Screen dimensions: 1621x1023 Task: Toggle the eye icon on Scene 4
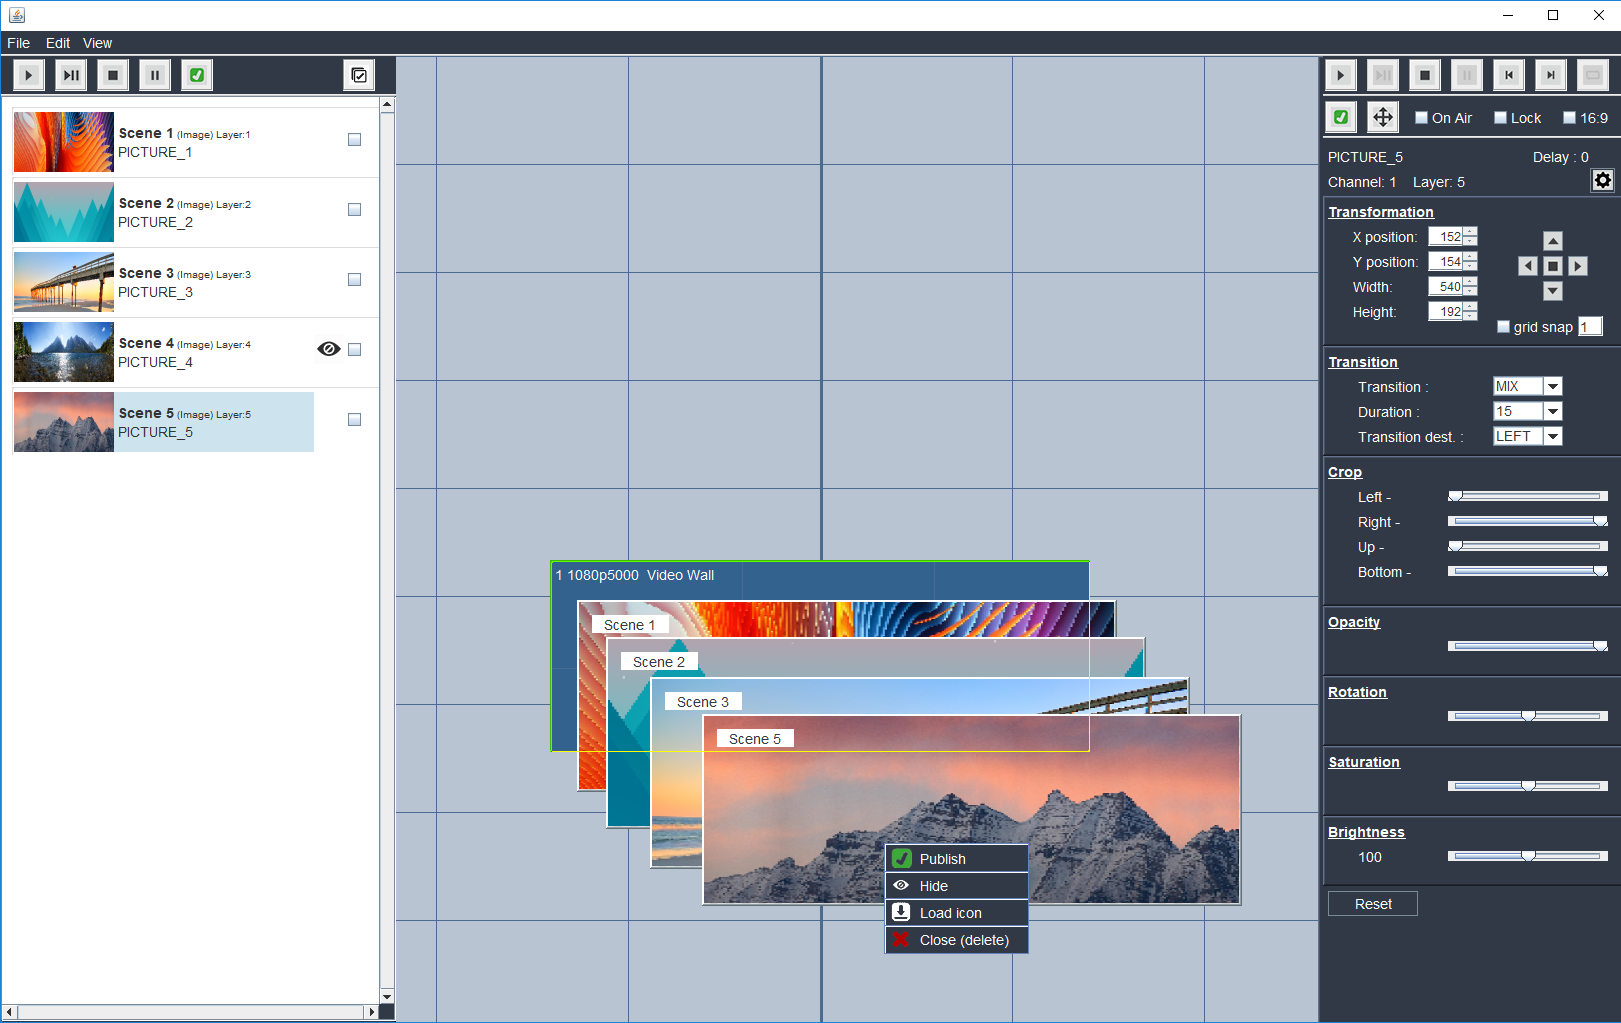coord(328,349)
